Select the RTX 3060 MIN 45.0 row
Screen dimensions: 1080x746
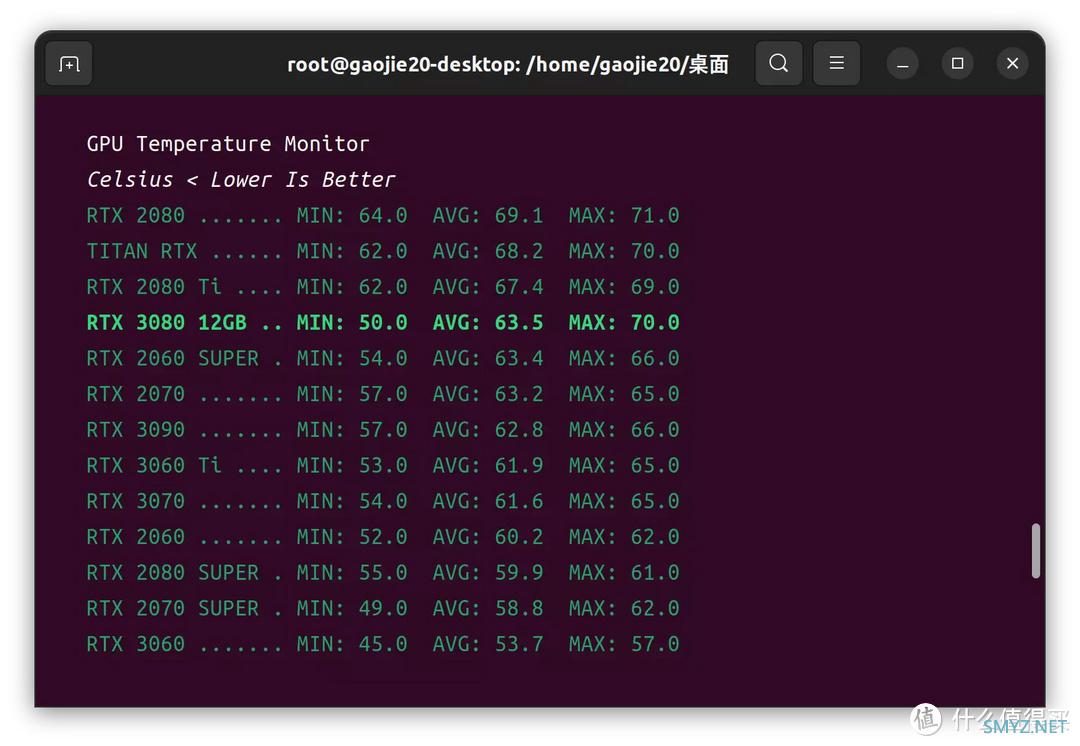(x=383, y=645)
